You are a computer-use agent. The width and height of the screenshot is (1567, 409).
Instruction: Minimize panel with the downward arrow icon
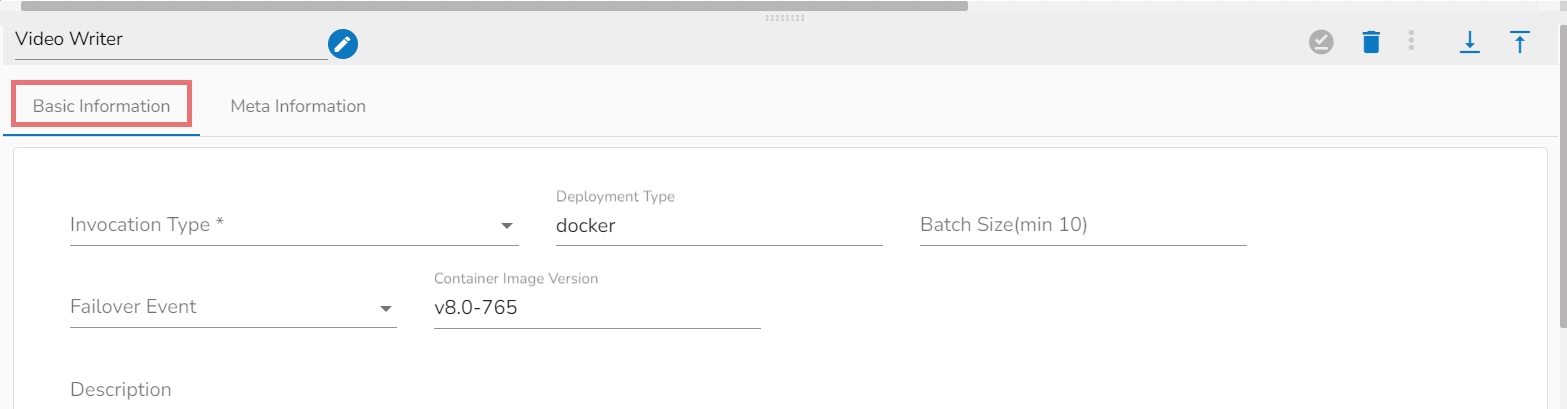tap(1469, 42)
